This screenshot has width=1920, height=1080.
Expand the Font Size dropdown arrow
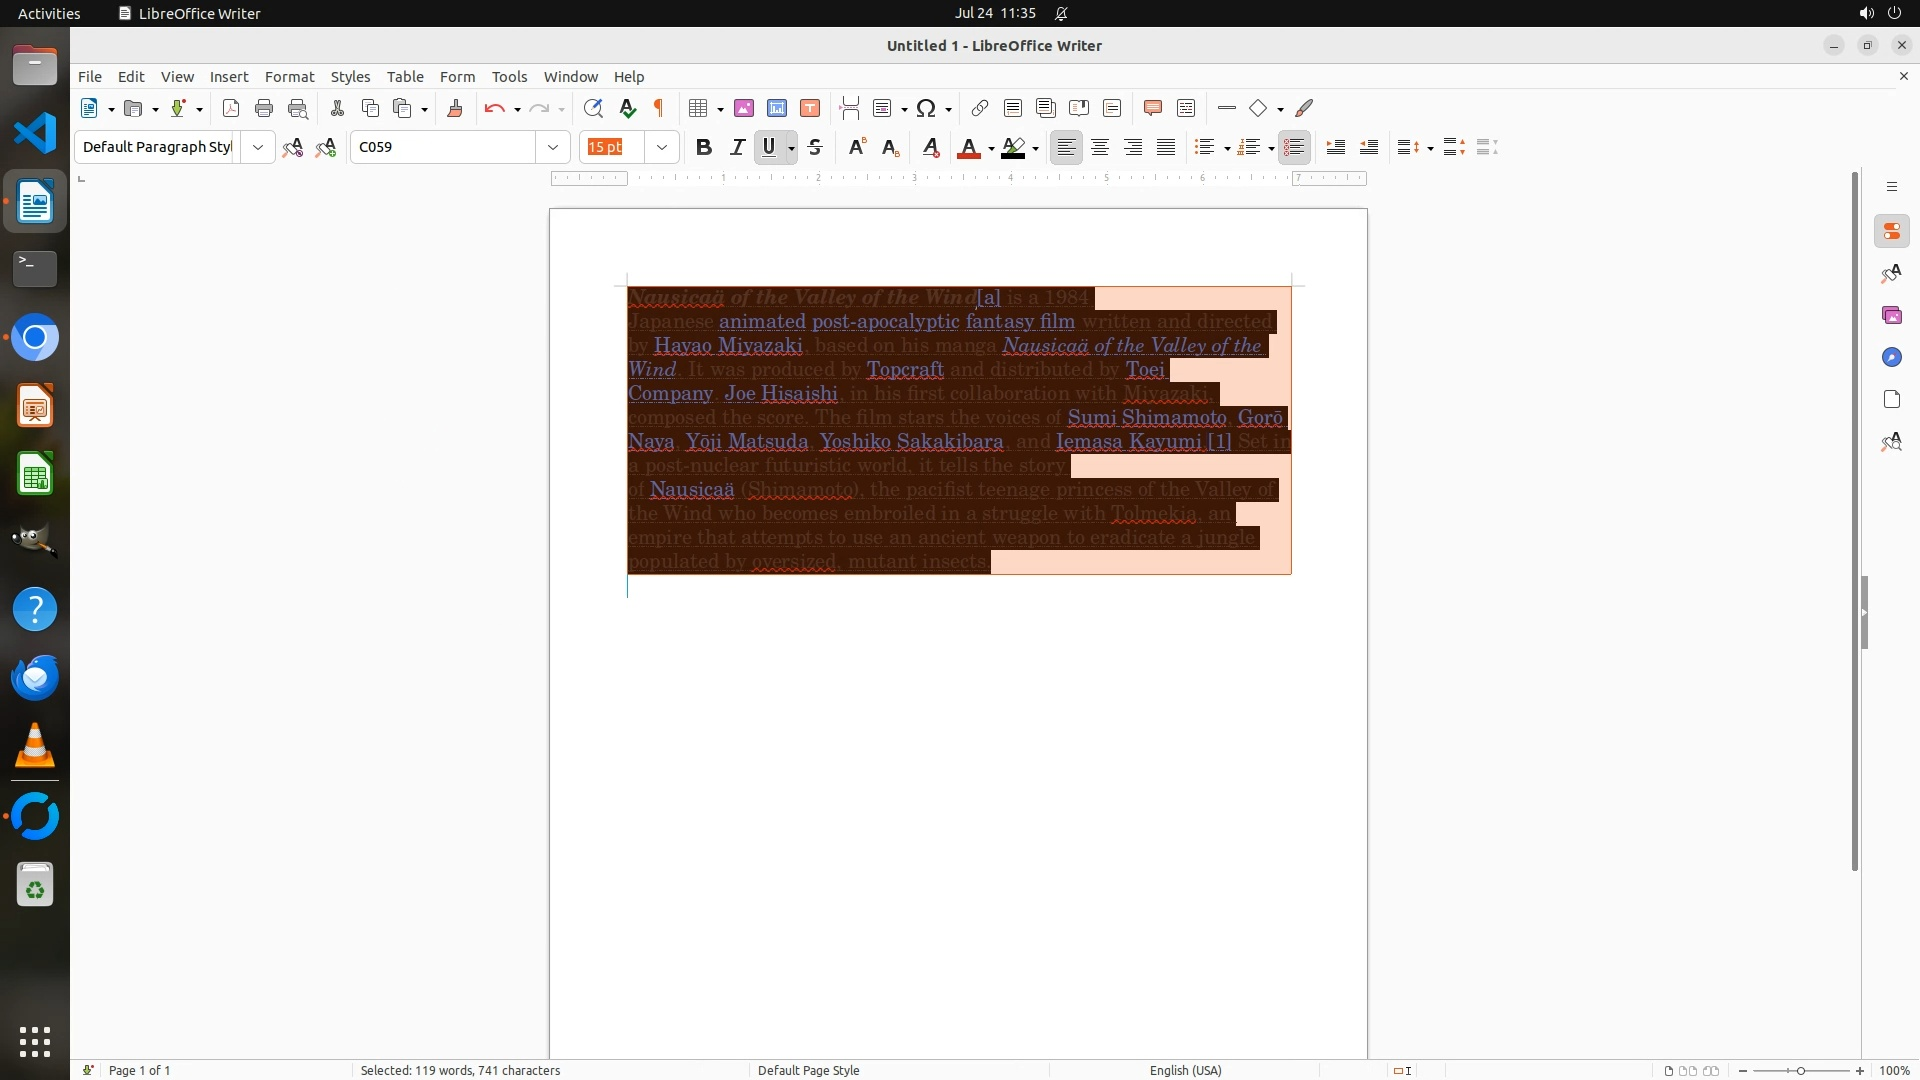[x=662, y=147]
